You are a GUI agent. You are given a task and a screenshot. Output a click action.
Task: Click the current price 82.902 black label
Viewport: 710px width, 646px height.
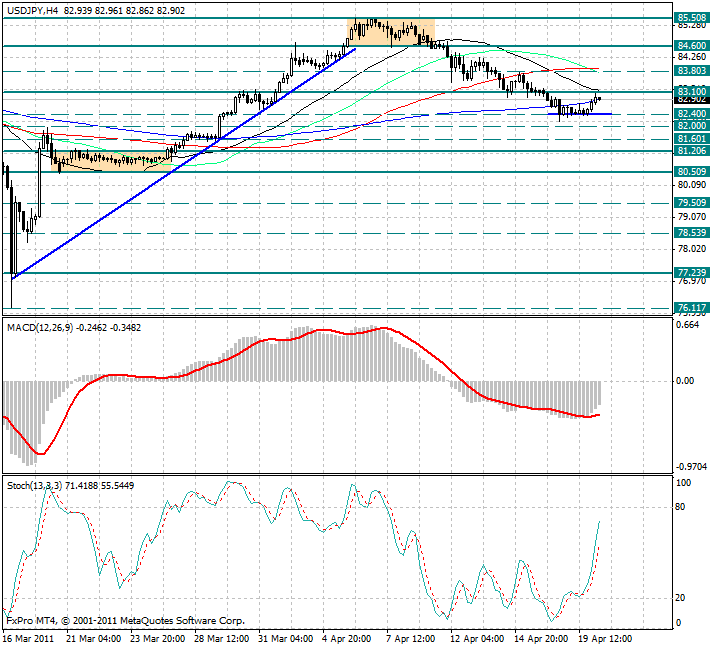(x=691, y=99)
